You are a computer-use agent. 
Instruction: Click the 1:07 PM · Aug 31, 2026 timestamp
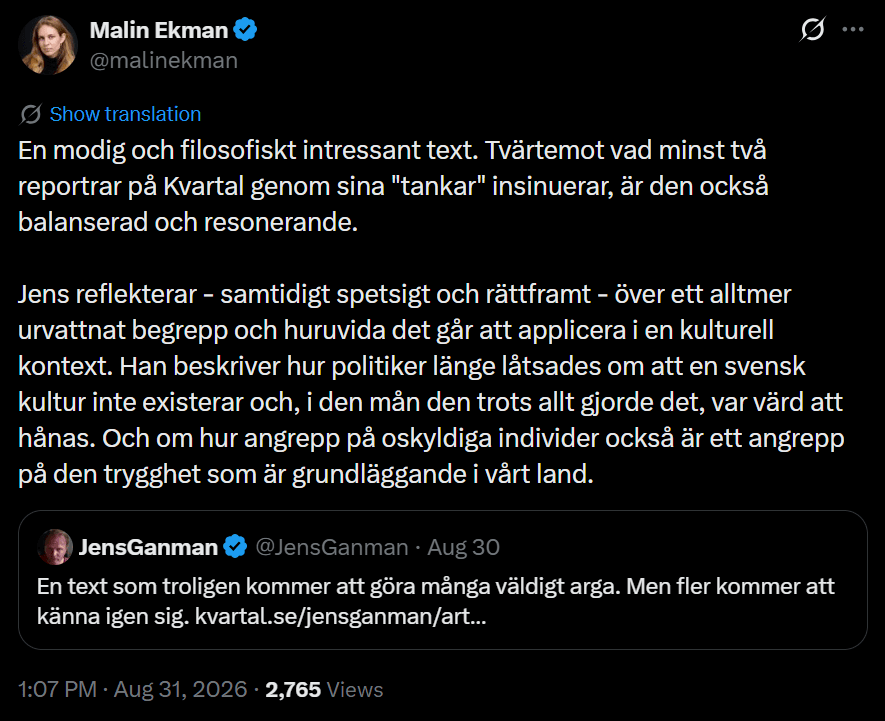133,689
